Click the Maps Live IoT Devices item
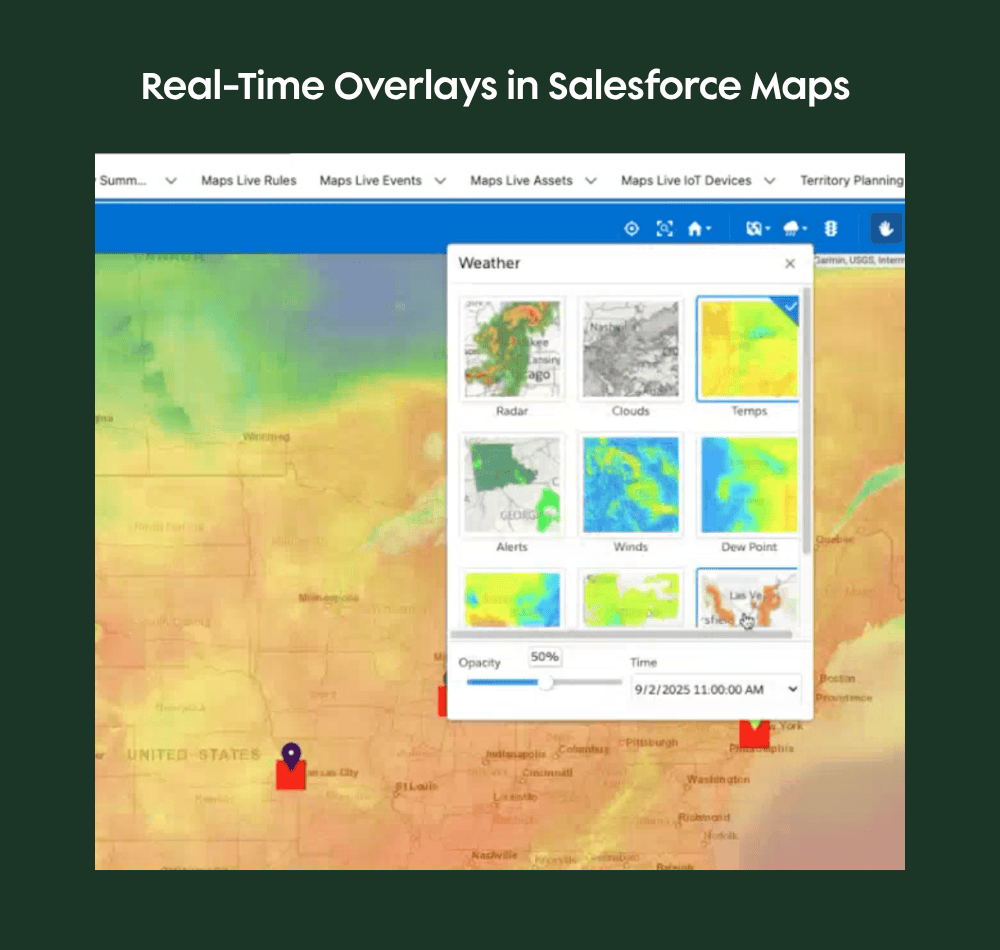This screenshot has height=950, width=1000. (686, 181)
